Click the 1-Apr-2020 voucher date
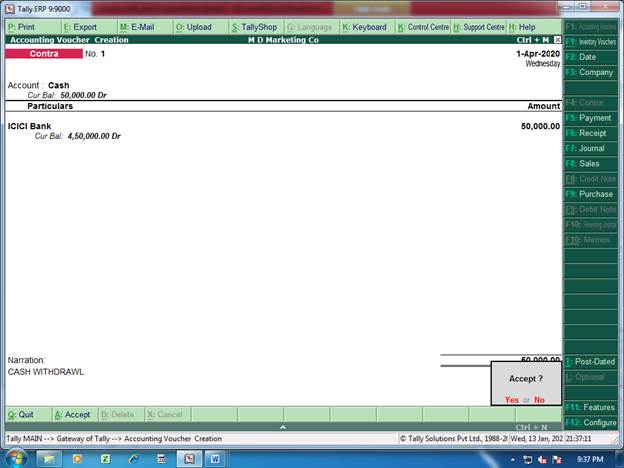 click(538, 54)
